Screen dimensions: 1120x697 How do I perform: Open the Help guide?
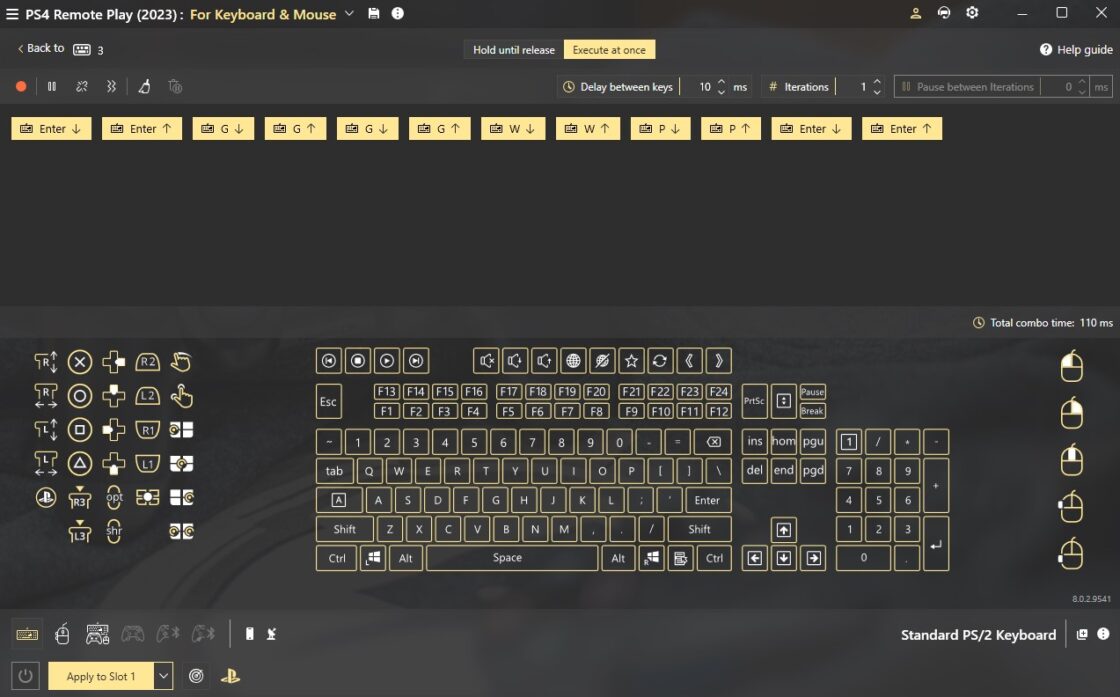click(1076, 49)
